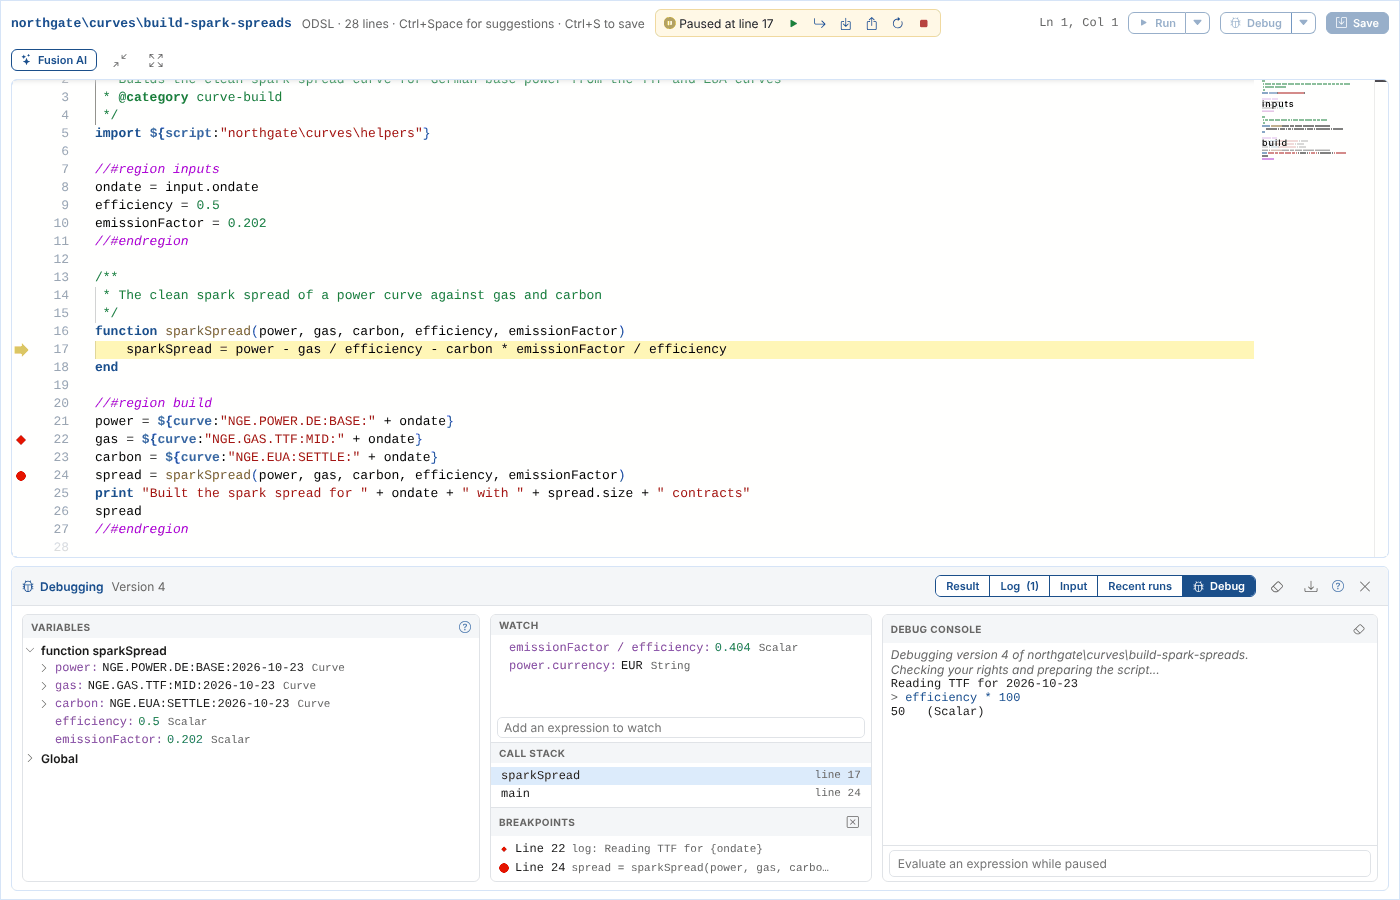This screenshot has height=900, width=1400.
Task: Disable the Line 24 breakpoint in Breakpoints list
Action: 504,867
